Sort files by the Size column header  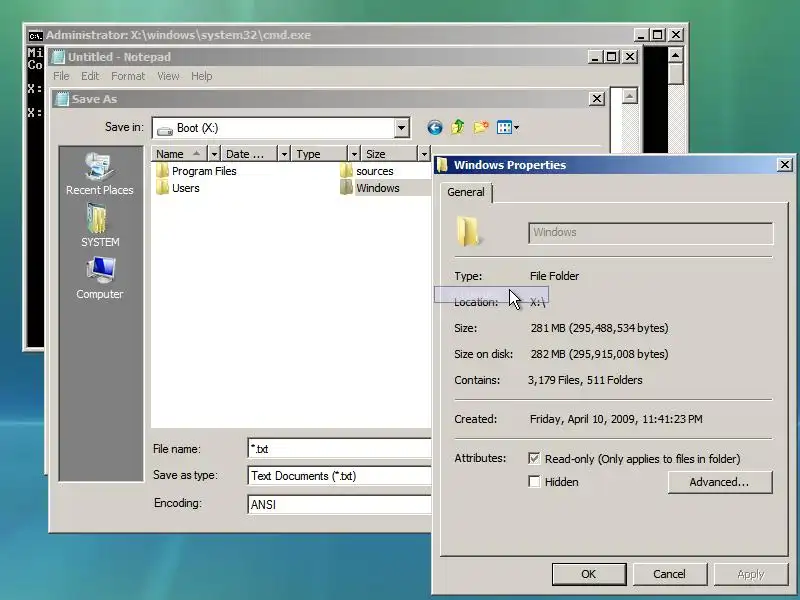click(389, 154)
